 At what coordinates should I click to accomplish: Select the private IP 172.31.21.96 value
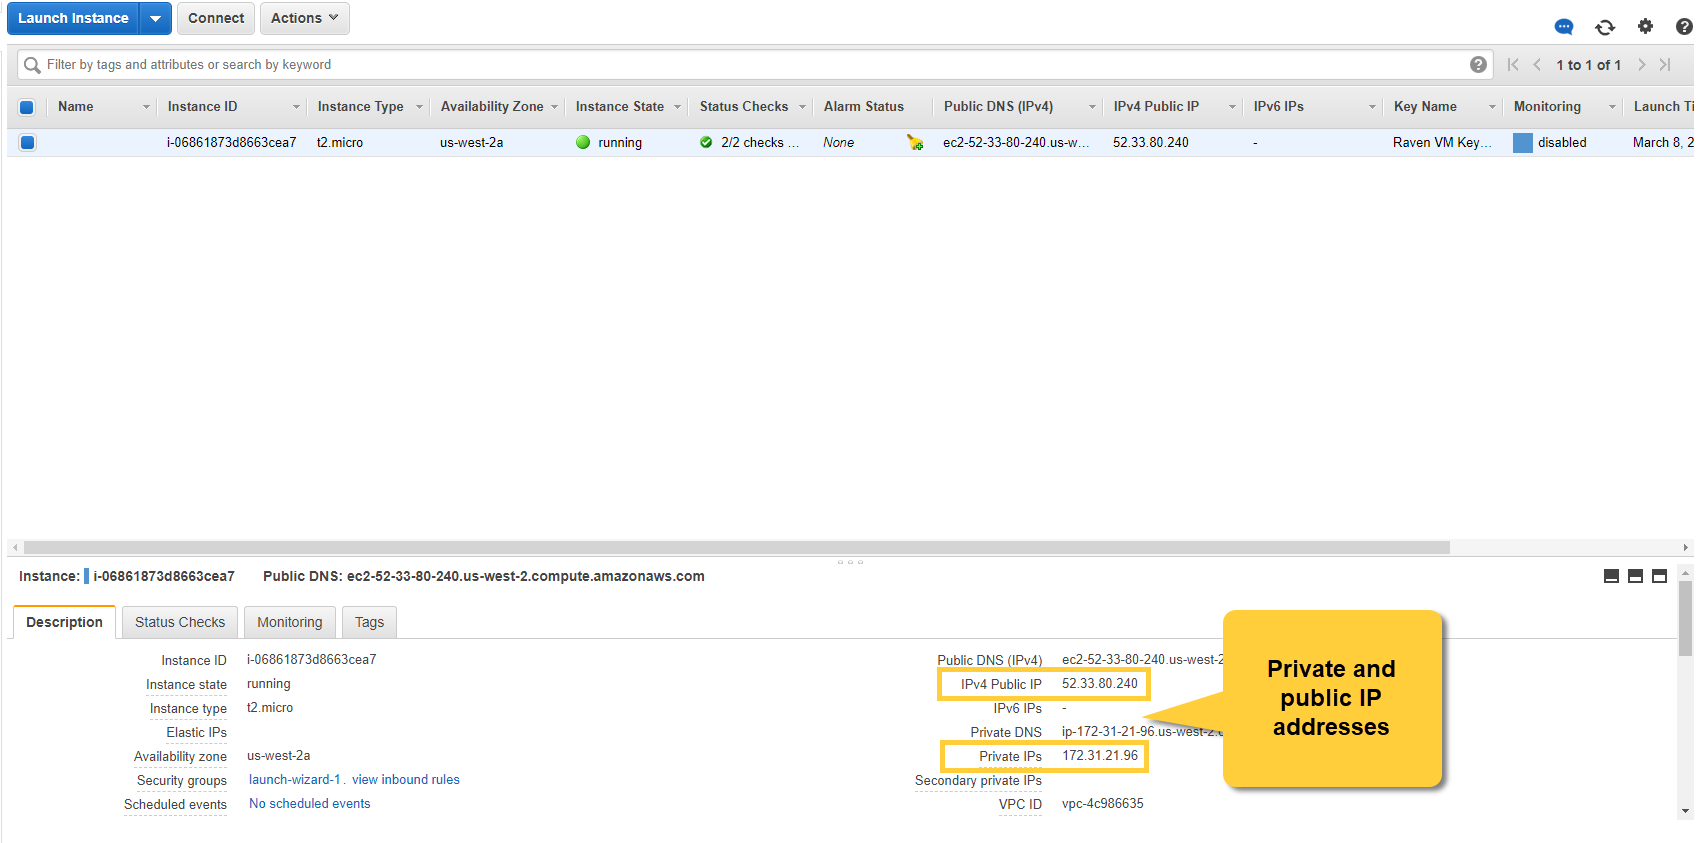click(1100, 756)
